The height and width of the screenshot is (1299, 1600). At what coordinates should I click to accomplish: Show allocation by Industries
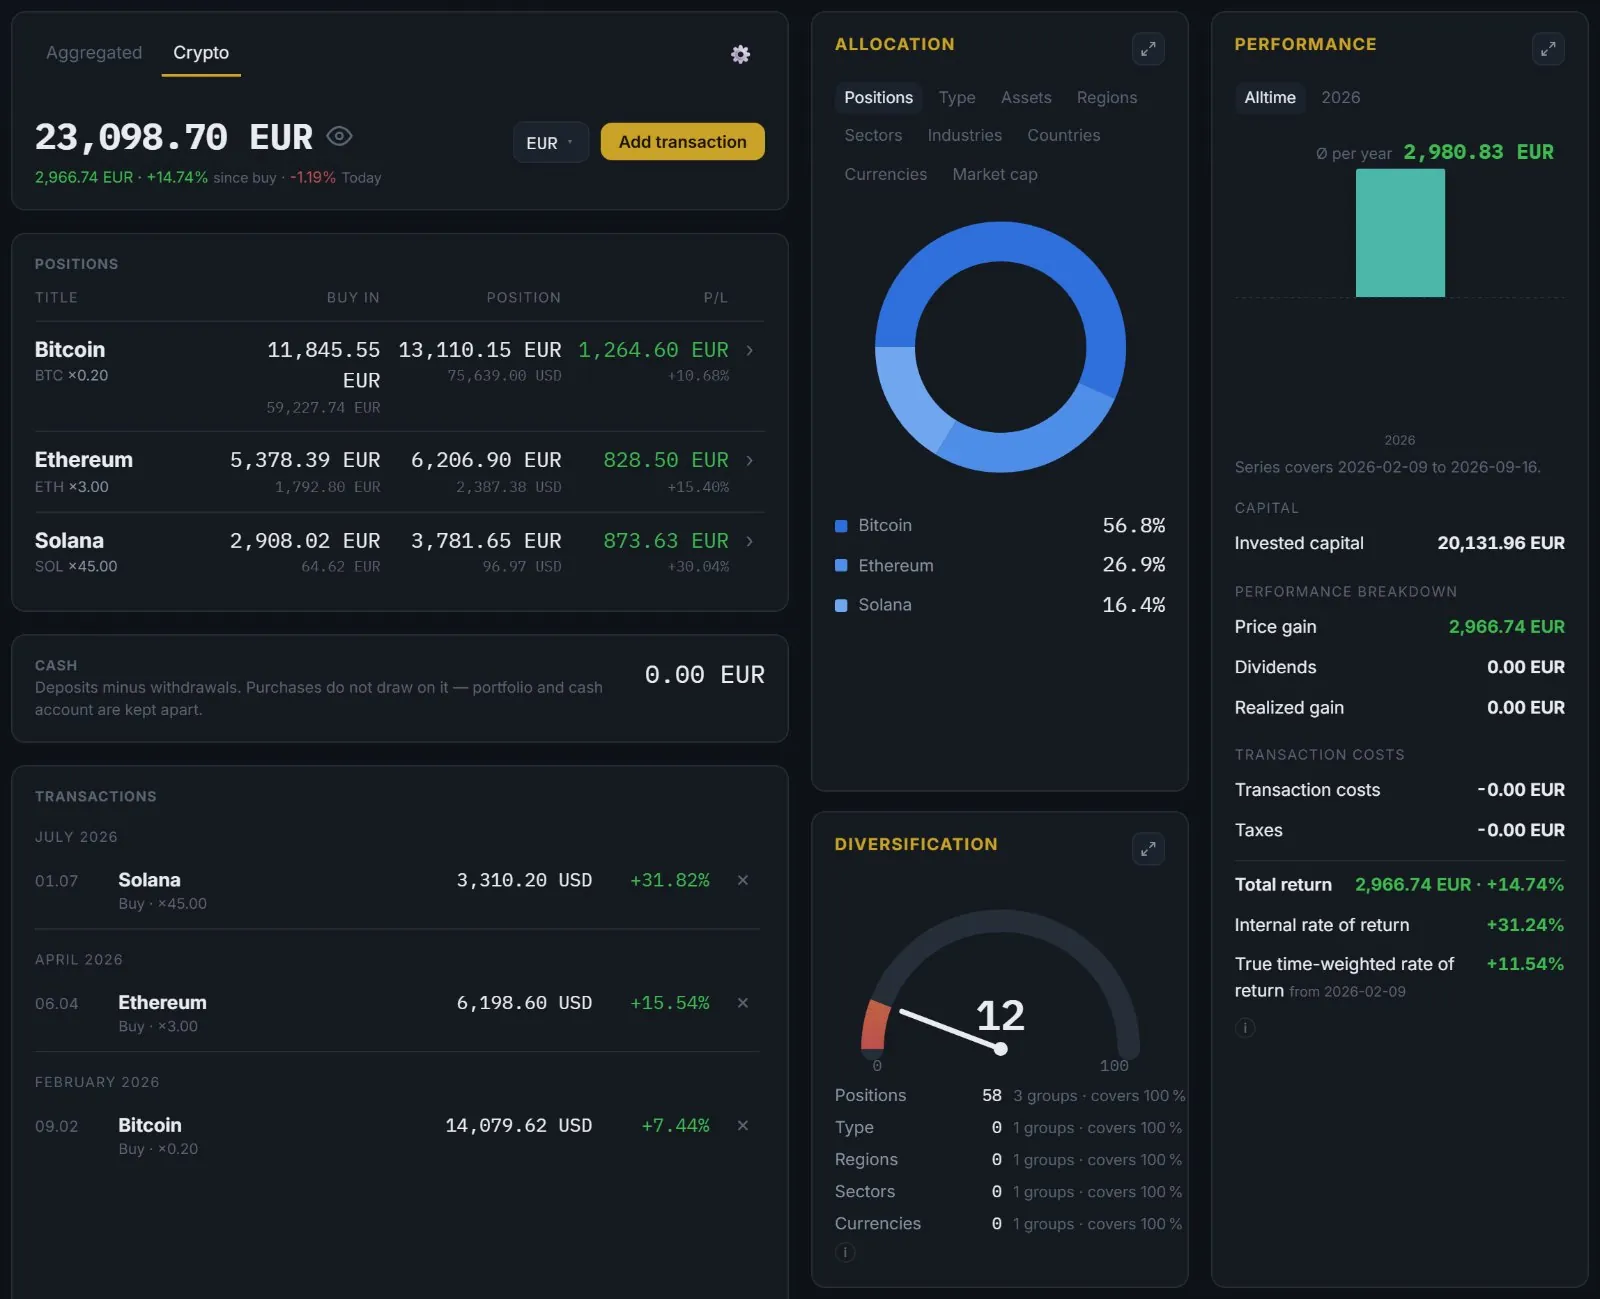pos(964,135)
